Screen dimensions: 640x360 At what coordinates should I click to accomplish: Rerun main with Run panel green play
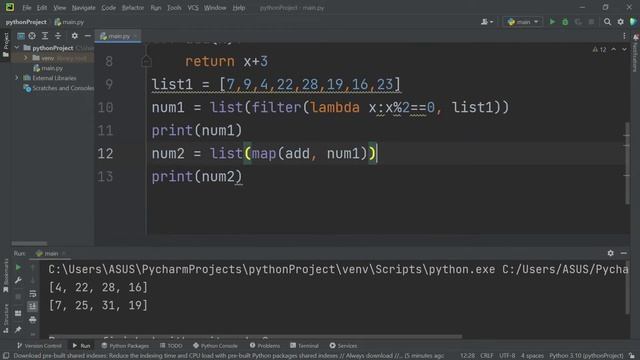[18, 267]
